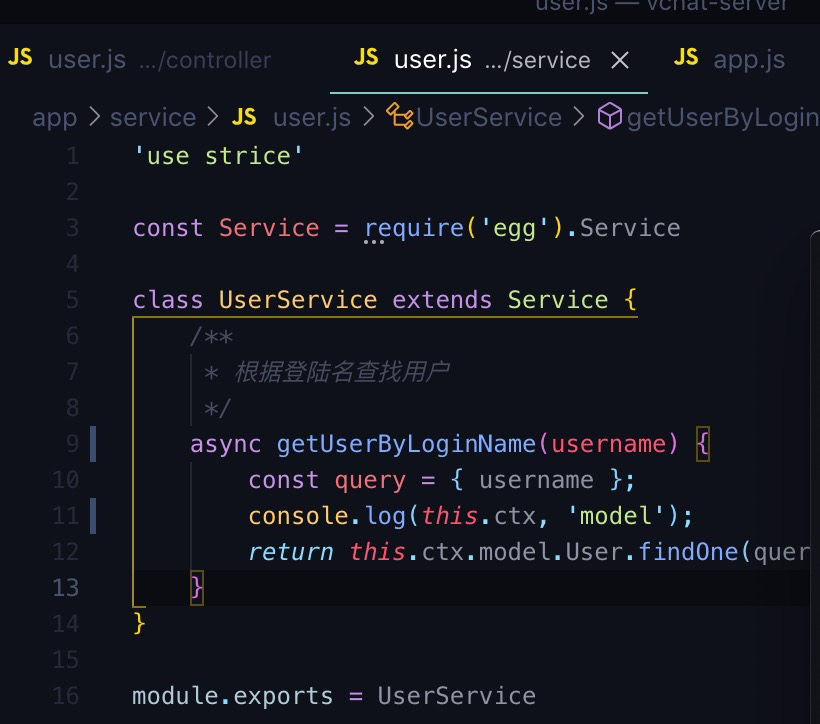Screen dimensions: 820x724
Task: Toggle a breakpoint in the gutter of line 10
Action: [x=40, y=479]
